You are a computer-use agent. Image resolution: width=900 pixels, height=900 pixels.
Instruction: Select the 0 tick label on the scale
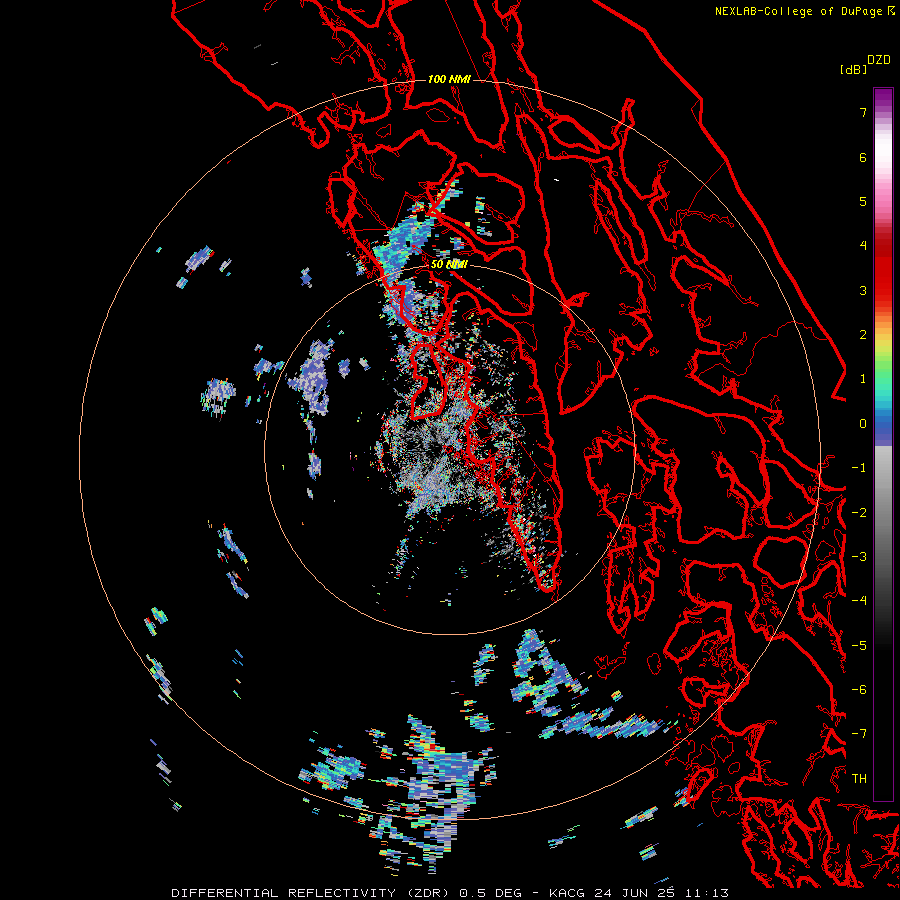(863, 424)
